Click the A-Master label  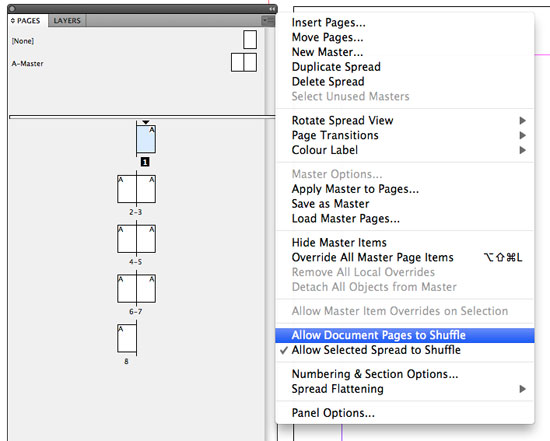tap(28, 64)
